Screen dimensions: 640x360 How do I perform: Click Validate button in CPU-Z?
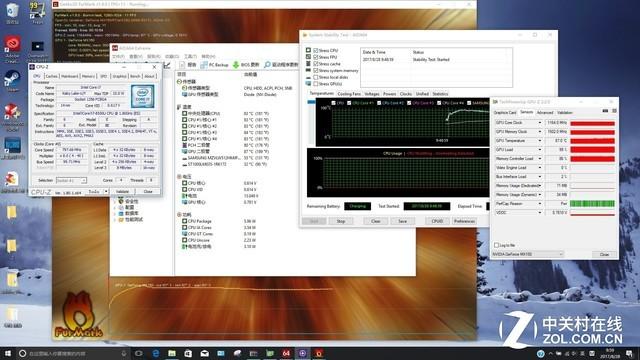pos(122,191)
